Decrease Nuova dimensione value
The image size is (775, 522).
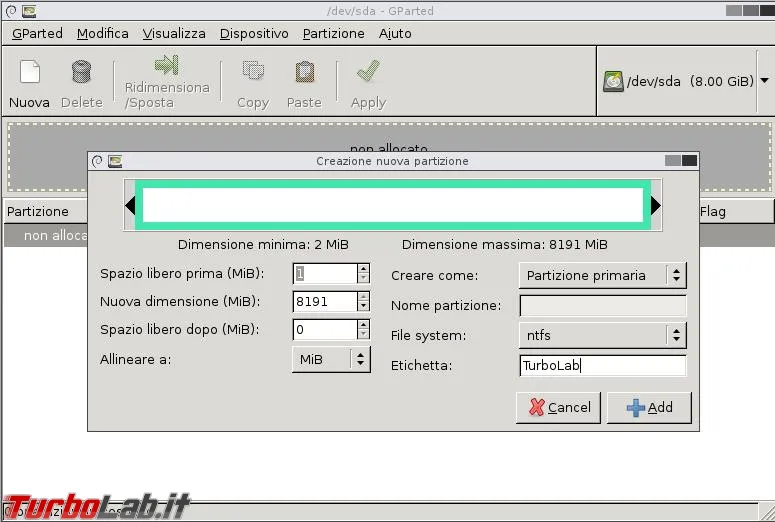tap(363, 306)
